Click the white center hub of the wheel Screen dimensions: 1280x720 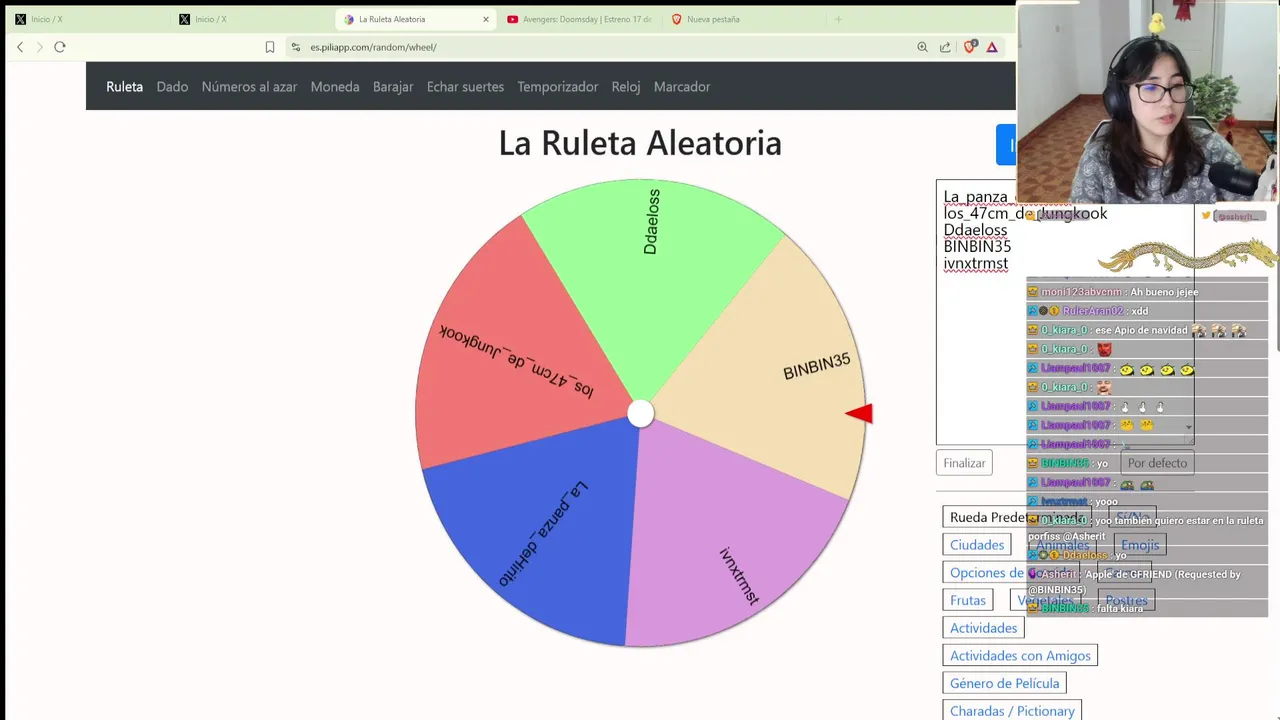click(641, 414)
